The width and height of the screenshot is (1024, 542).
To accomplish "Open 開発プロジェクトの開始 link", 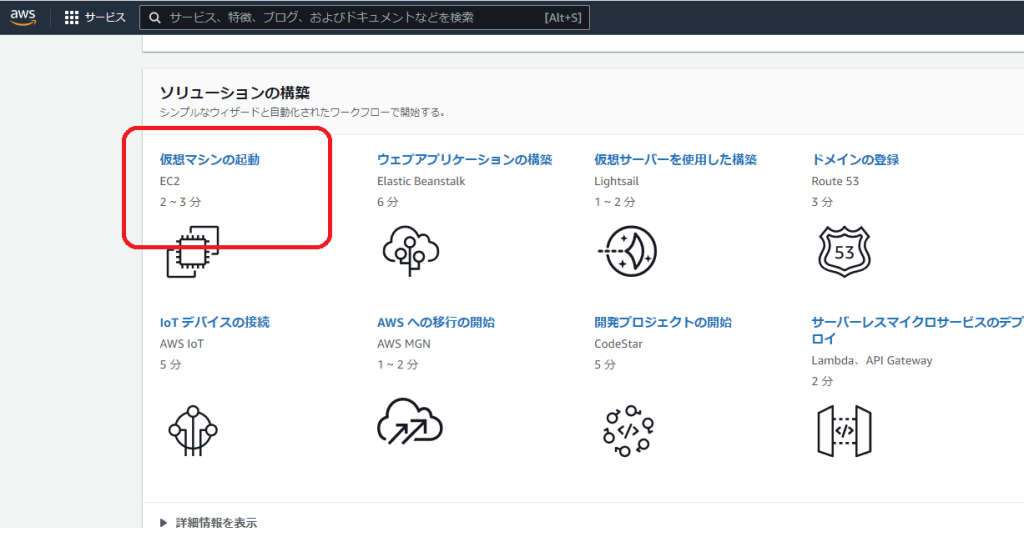I will click(x=662, y=322).
